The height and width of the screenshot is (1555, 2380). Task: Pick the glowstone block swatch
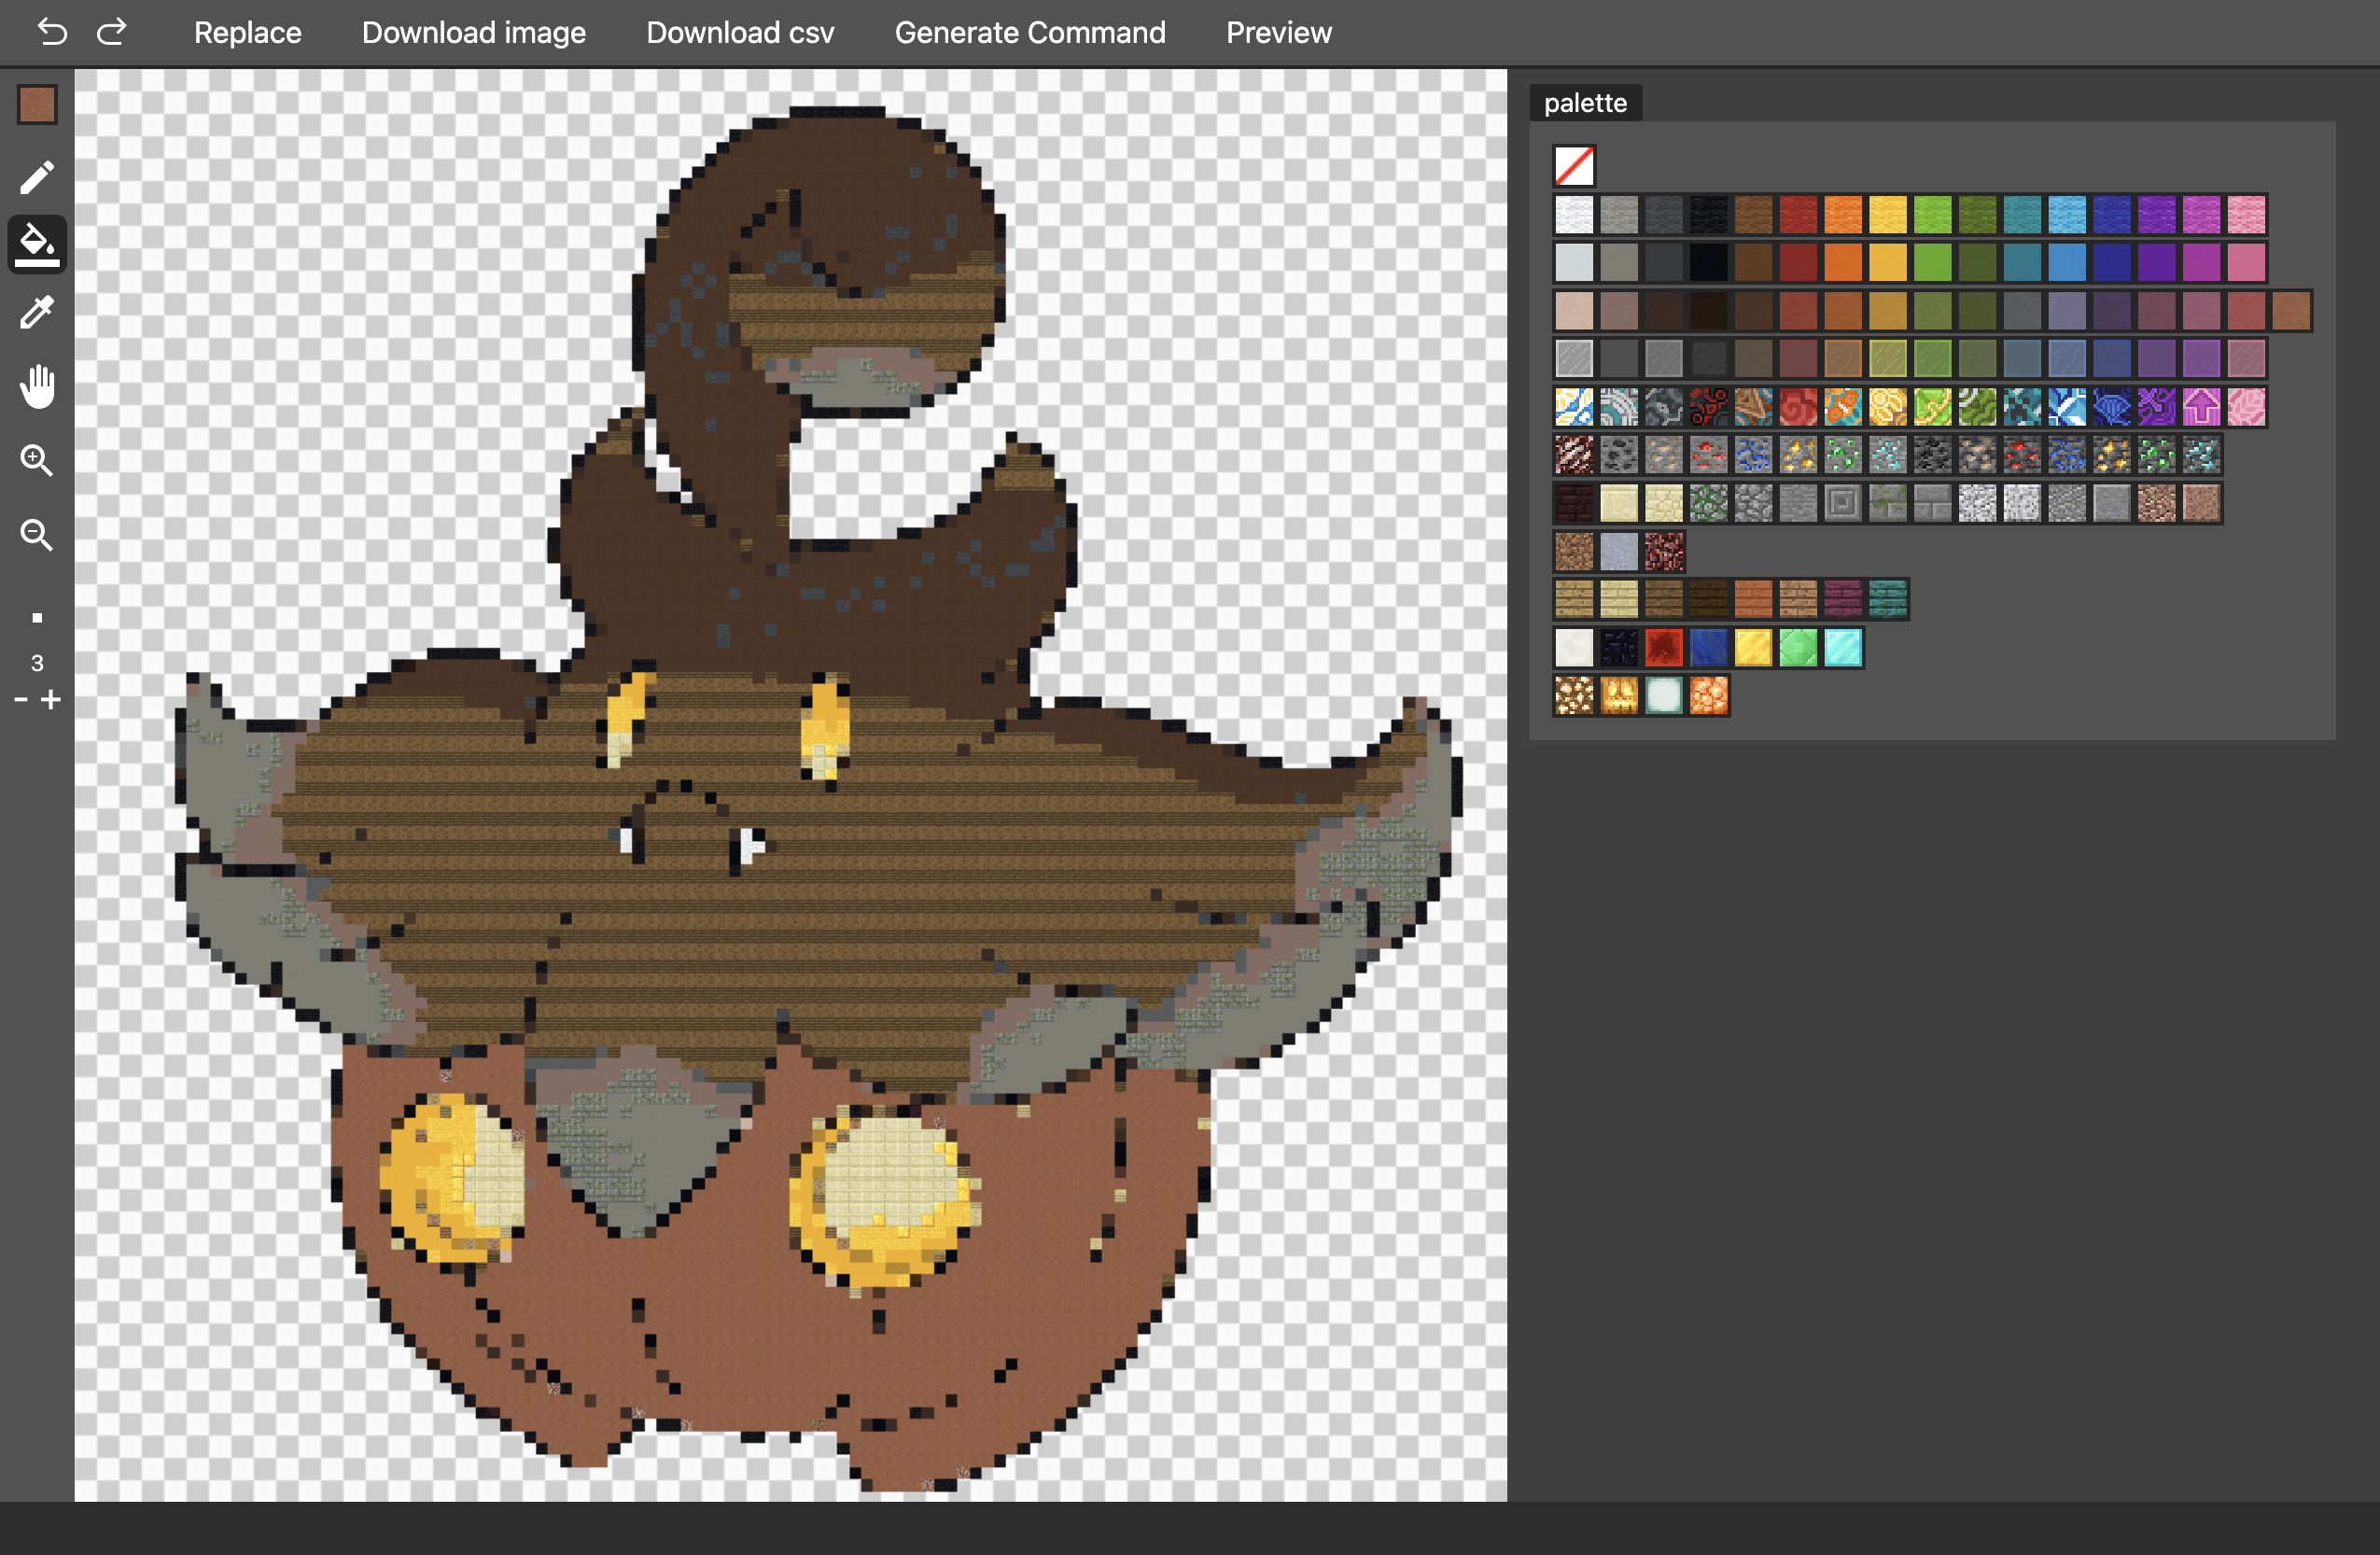click(1573, 695)
